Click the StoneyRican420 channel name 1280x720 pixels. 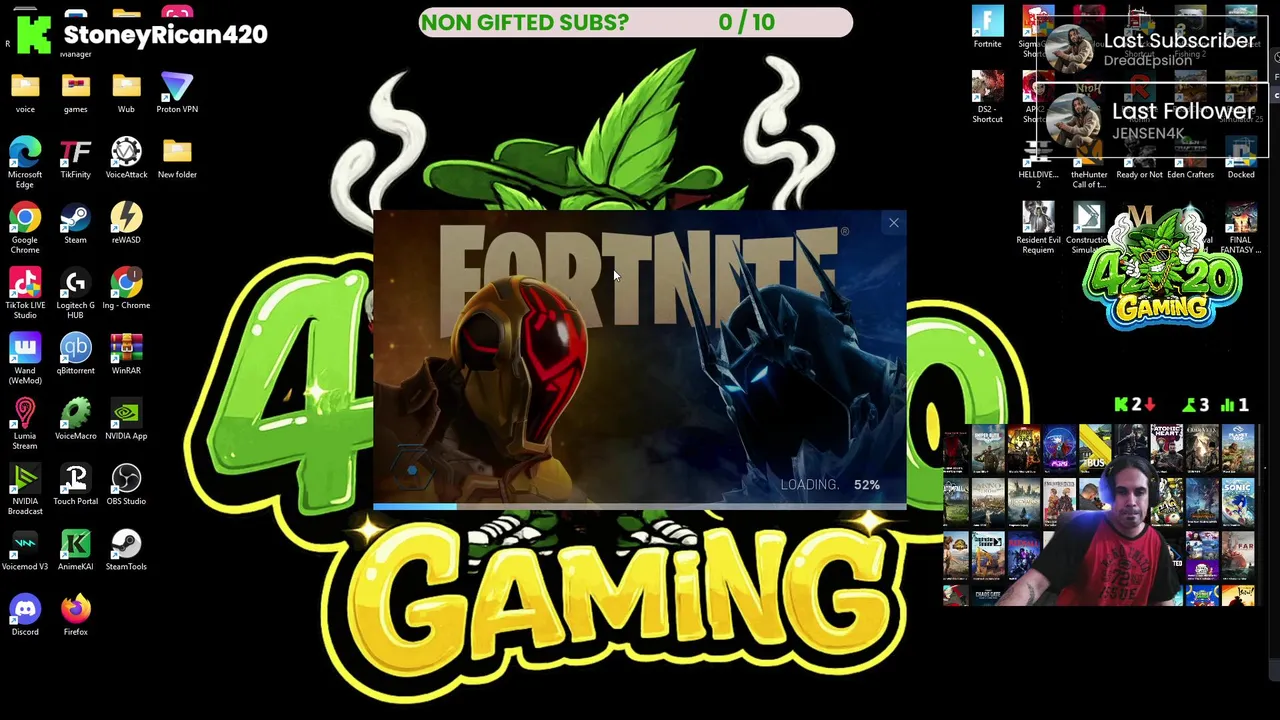pos(166,34)
